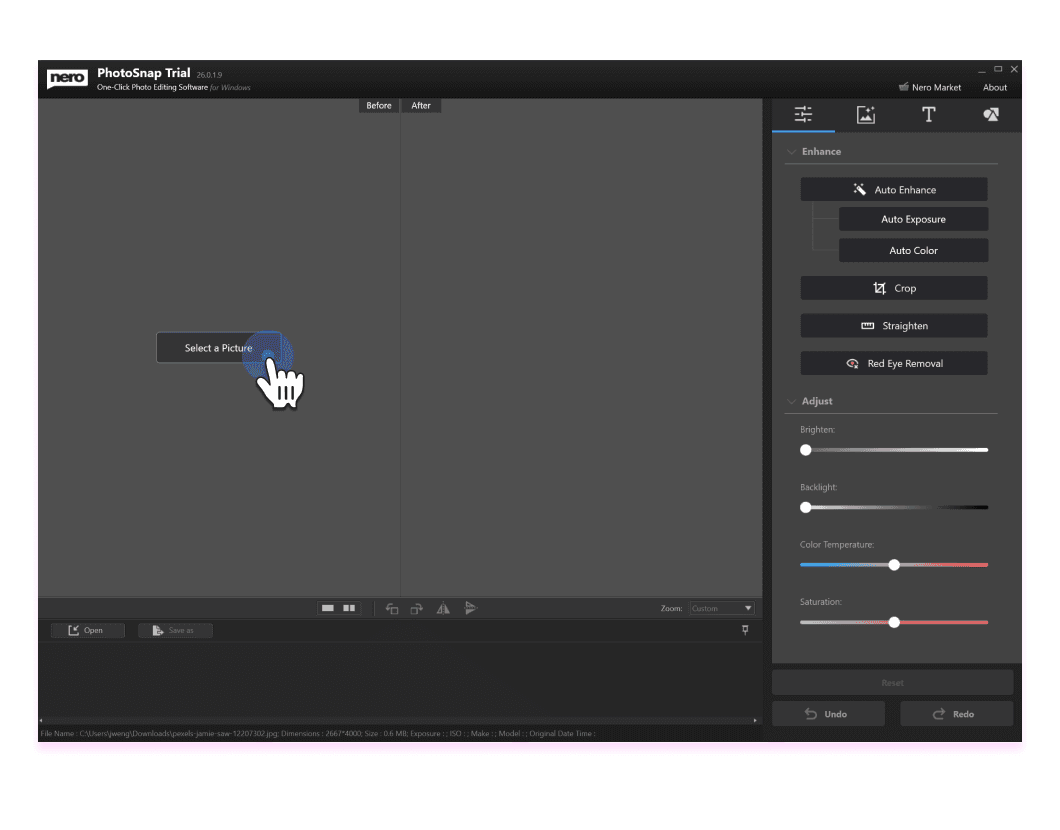The image size is (1060, 830).
Task: Rotate the image left
Action: [392, 608]
